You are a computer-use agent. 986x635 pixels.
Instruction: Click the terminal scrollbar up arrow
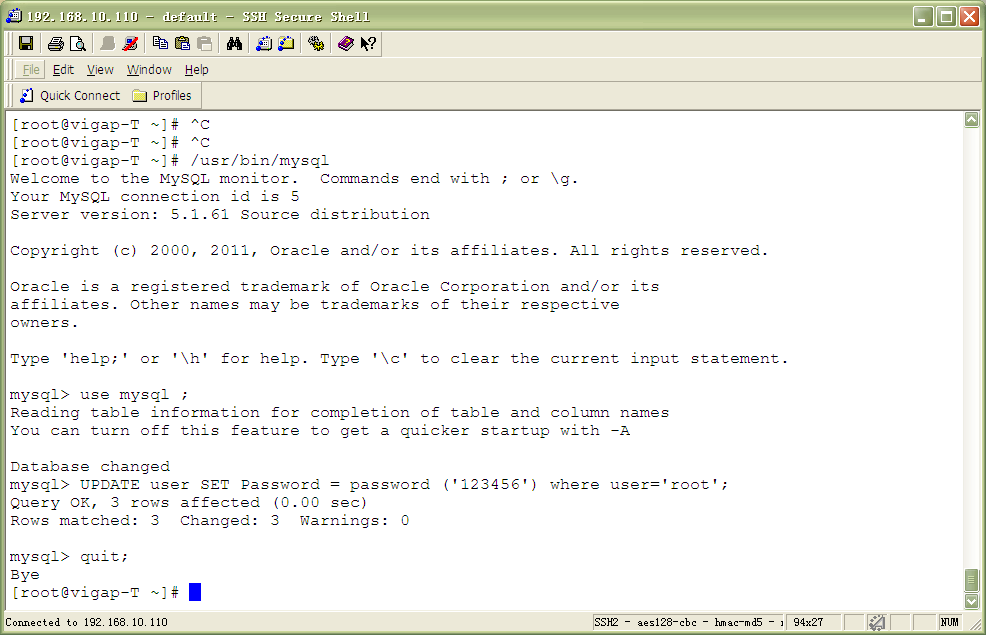tap(971, 120)
